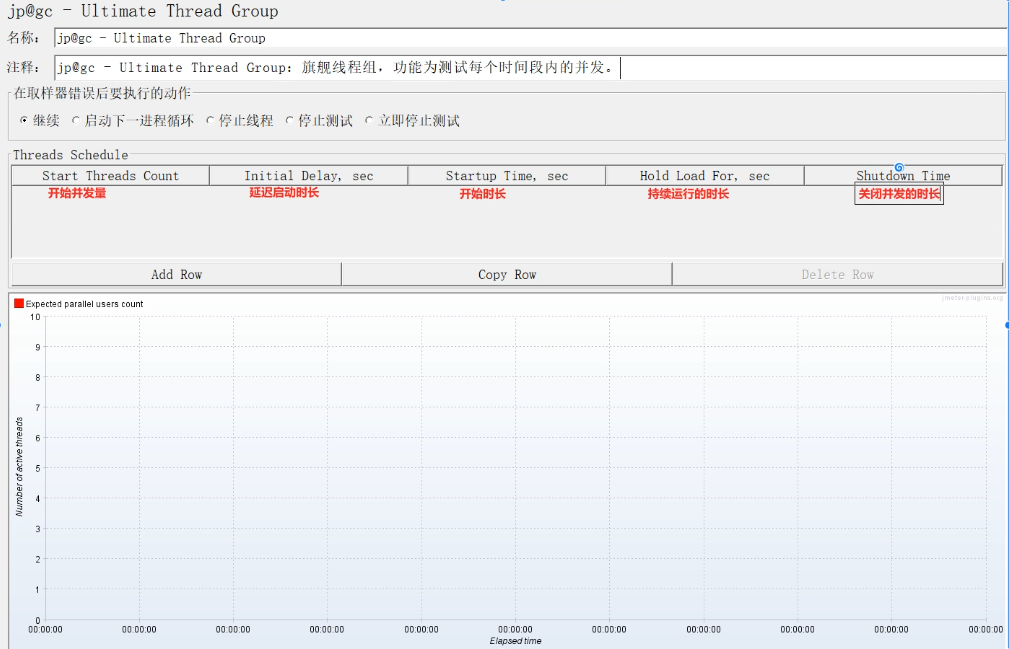The height and width of the screenshot is (649, 1009).
Task: Click the Shutdown Time column header
Action: [x=902, y=176]
